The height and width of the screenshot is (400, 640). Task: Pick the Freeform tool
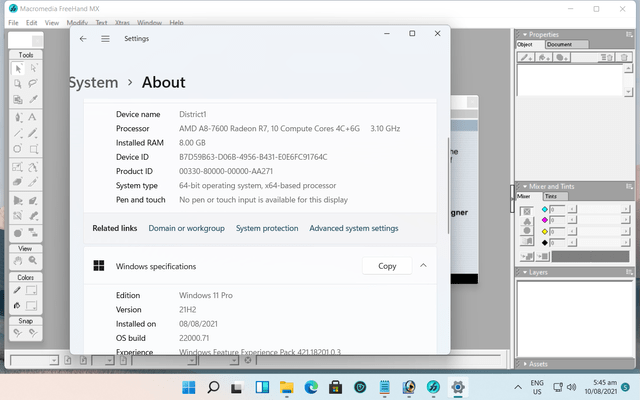33,167
